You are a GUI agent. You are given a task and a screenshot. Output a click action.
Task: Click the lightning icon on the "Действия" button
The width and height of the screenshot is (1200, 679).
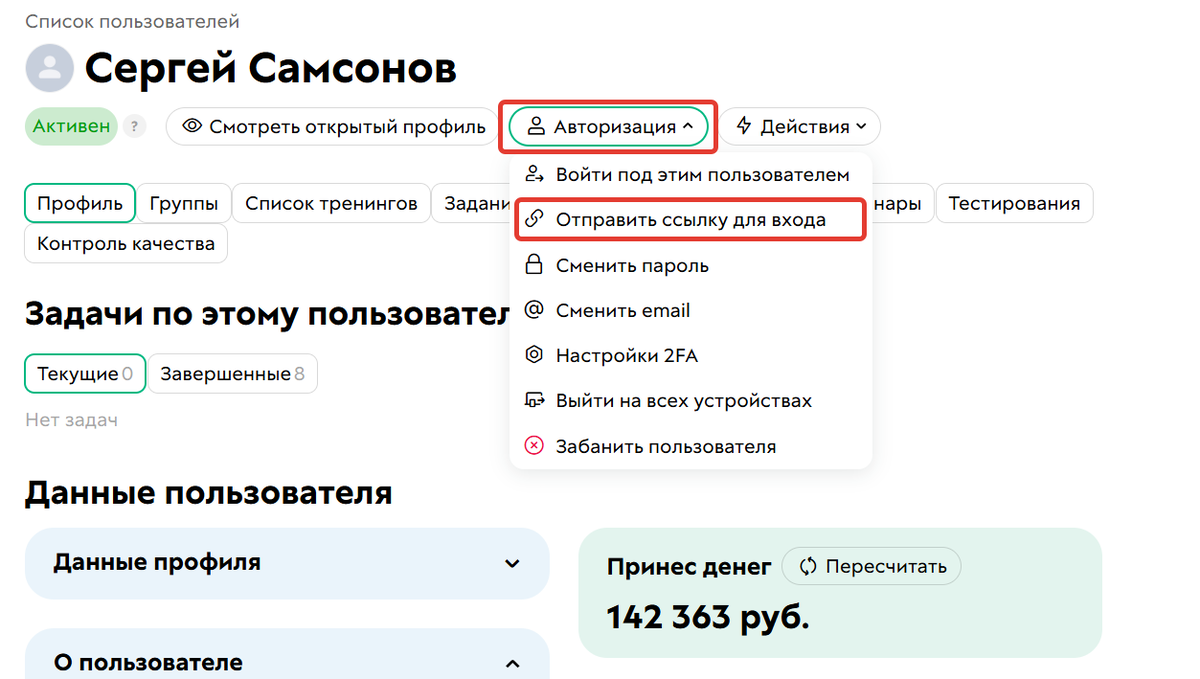743,126
